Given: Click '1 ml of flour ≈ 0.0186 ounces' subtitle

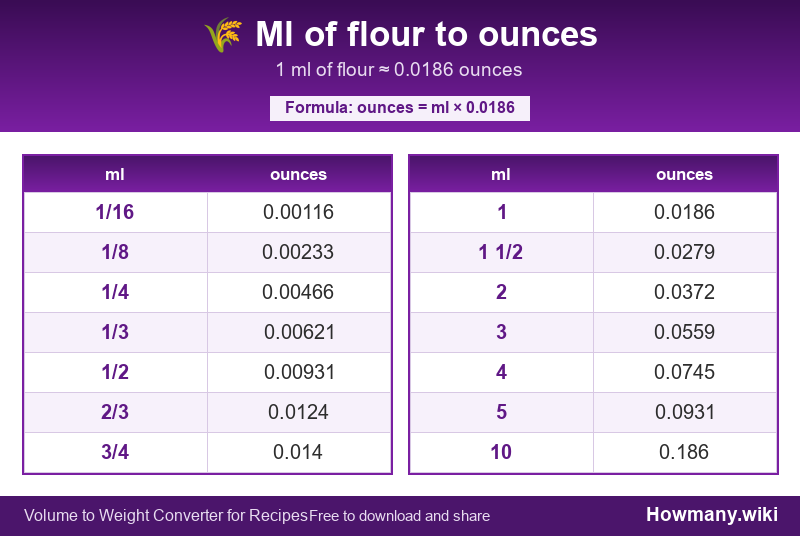Looking at the screenshot, I should (x=399, y=70).
